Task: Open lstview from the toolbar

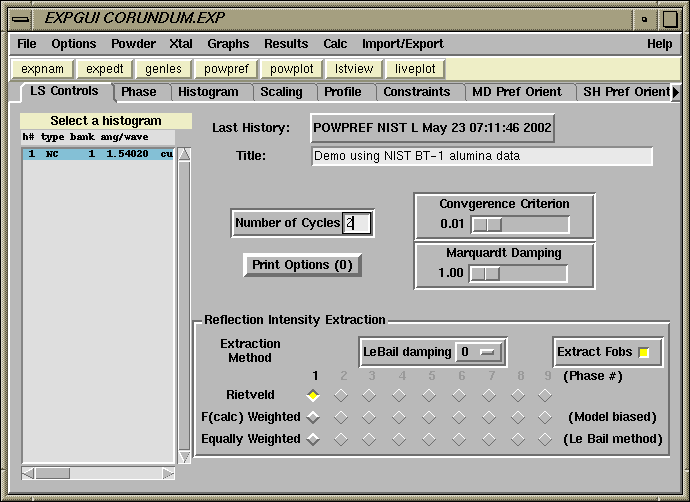Action: (354, 69)
